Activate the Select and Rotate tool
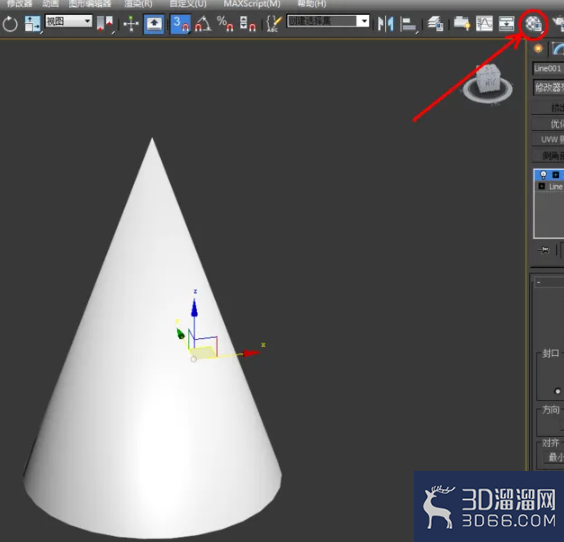The image size is (564, 542). (10, 24)
